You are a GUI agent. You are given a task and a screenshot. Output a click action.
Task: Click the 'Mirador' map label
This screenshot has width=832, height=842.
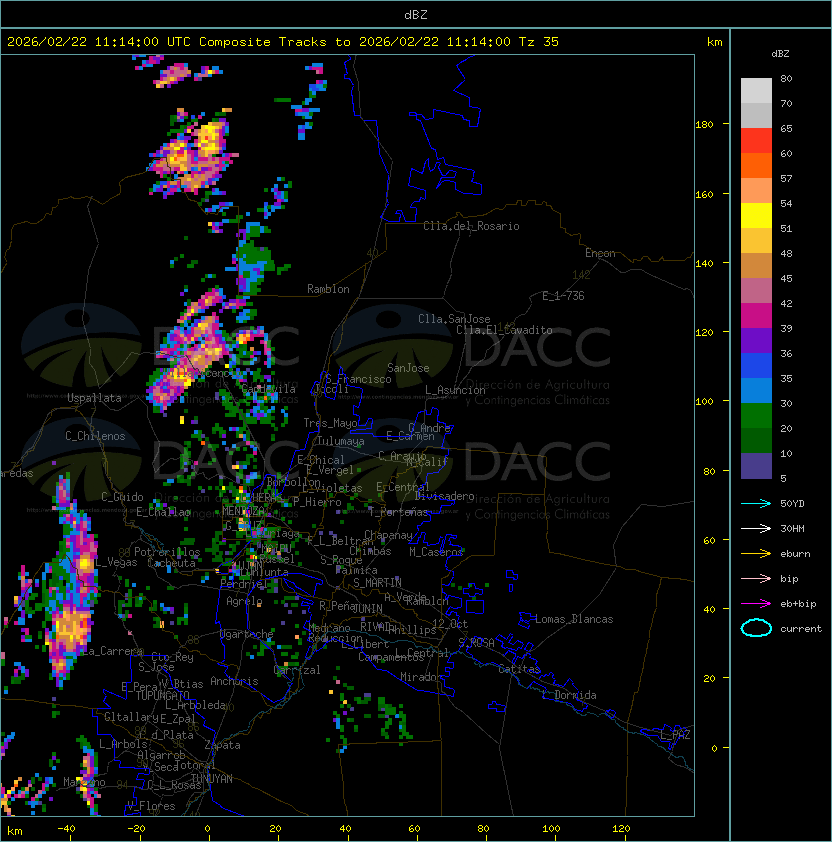point(421,677)
